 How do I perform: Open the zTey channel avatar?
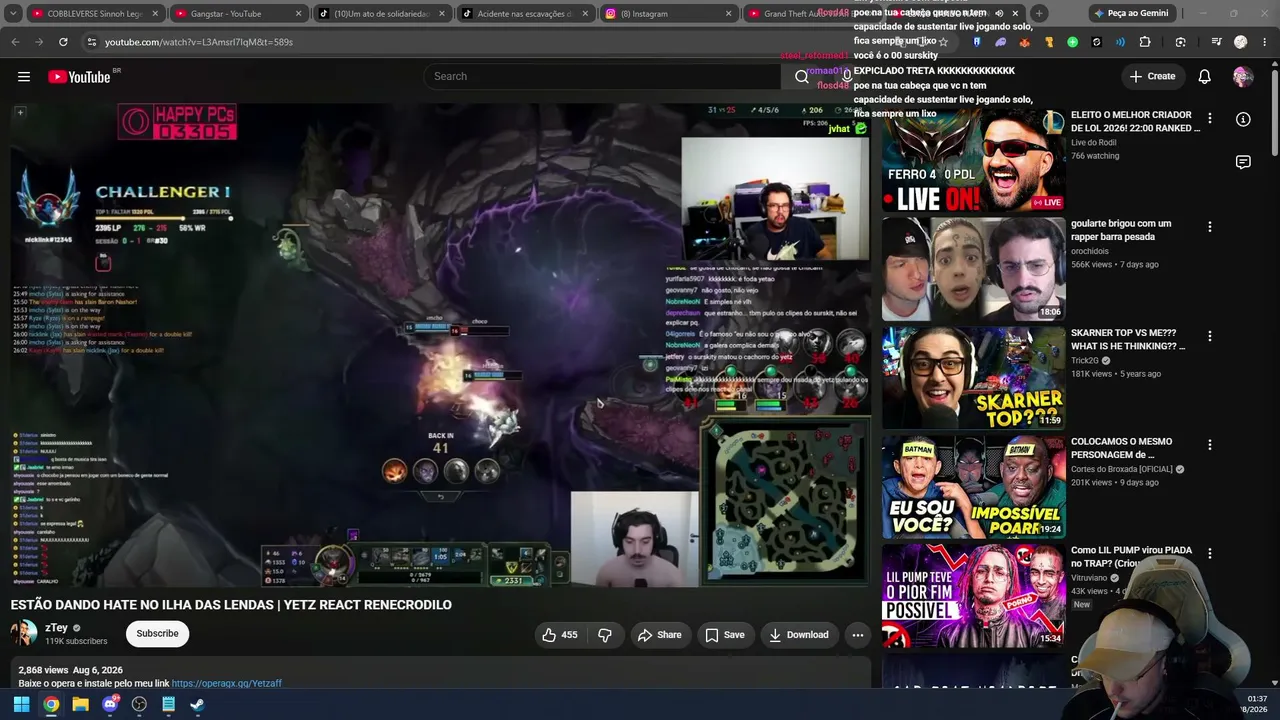coord(24,634)
